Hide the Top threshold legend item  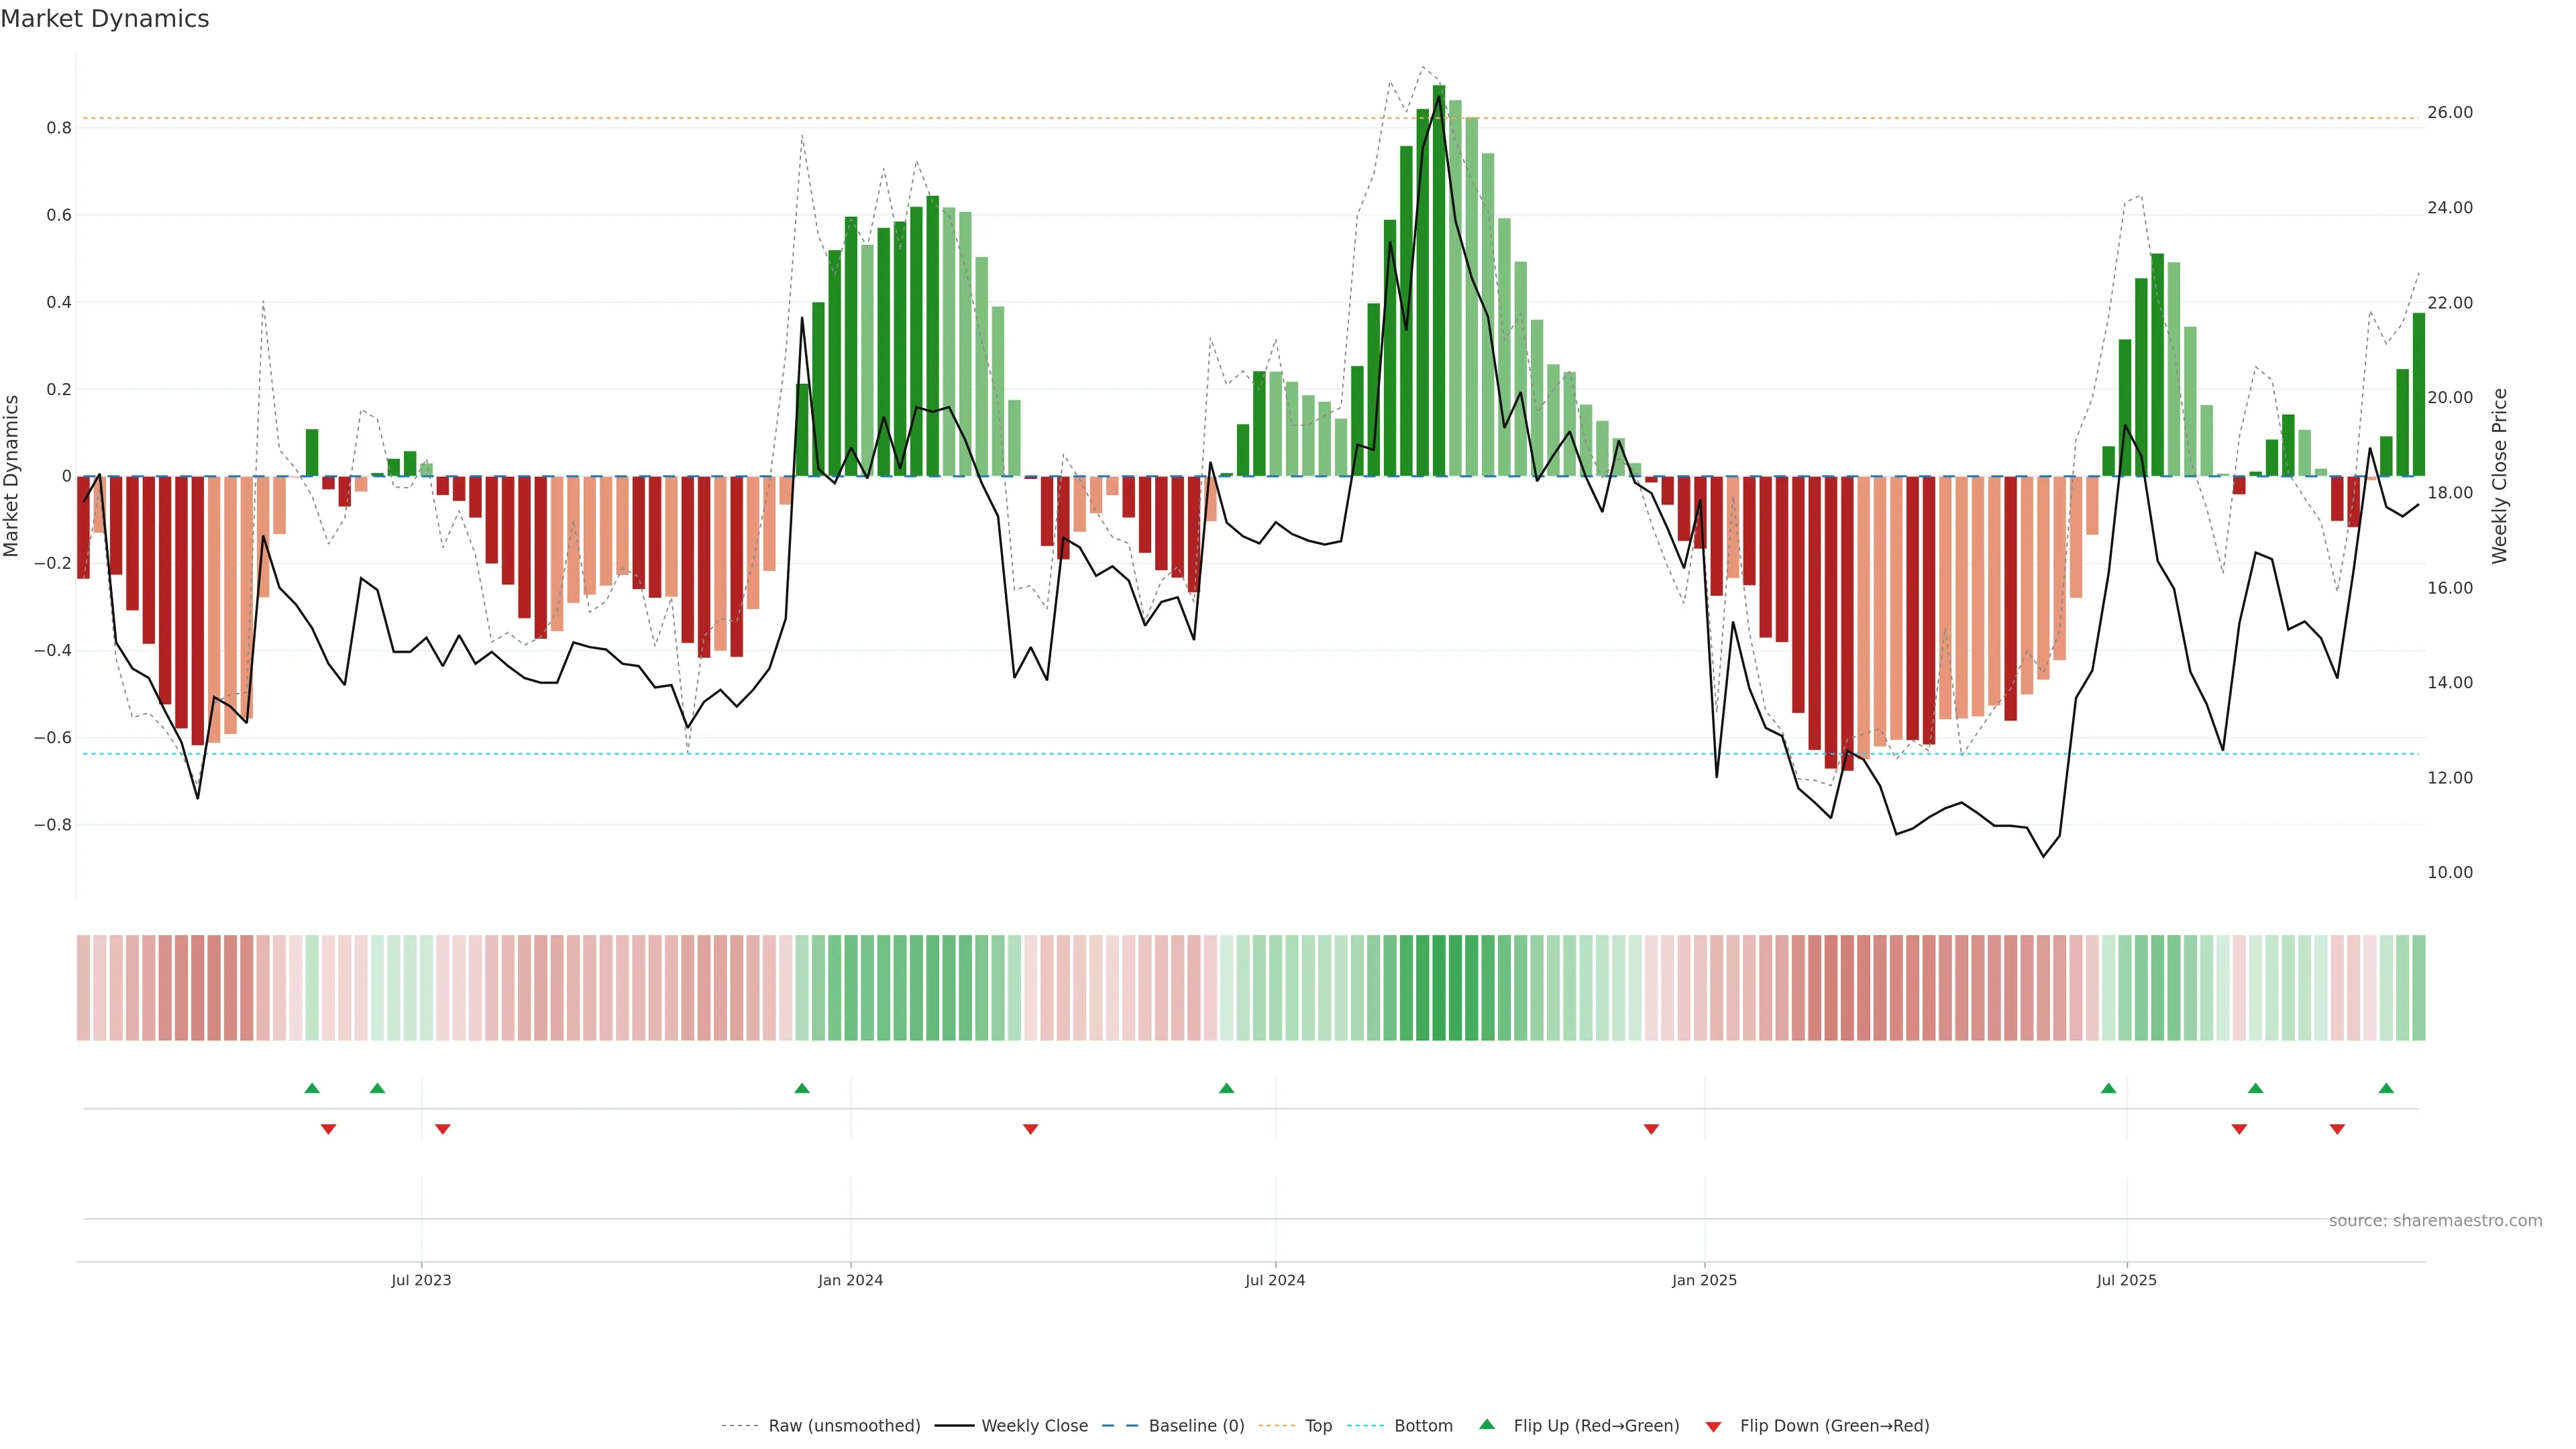point(1318,1426)
